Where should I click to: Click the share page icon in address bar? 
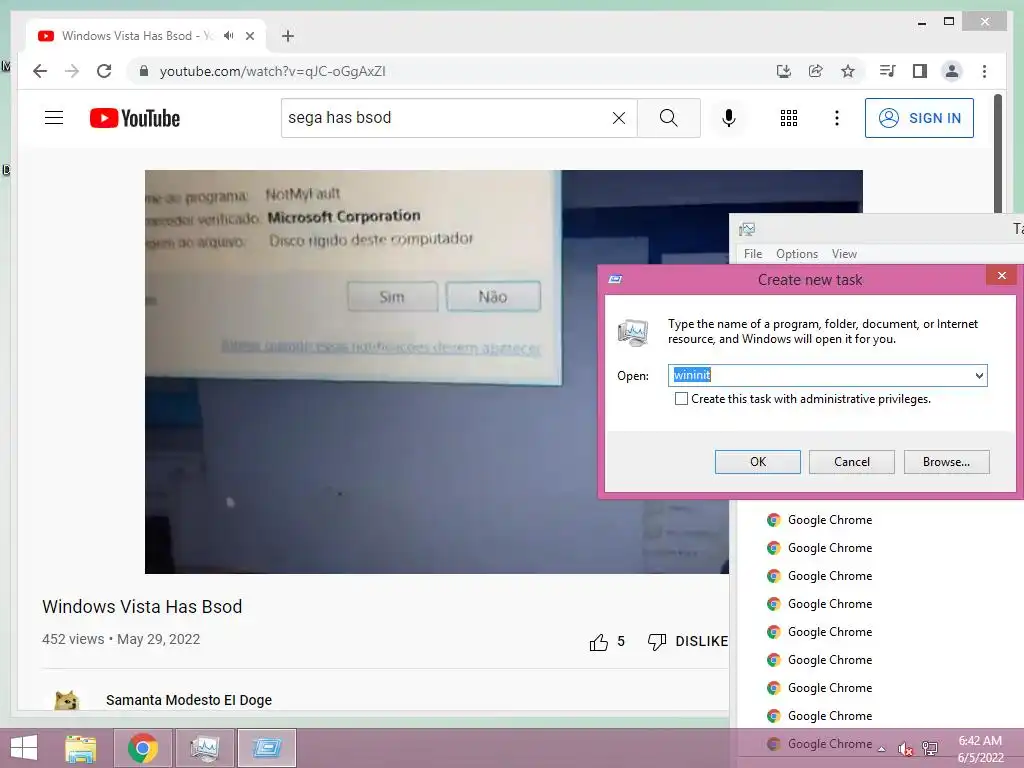point(816,71)
